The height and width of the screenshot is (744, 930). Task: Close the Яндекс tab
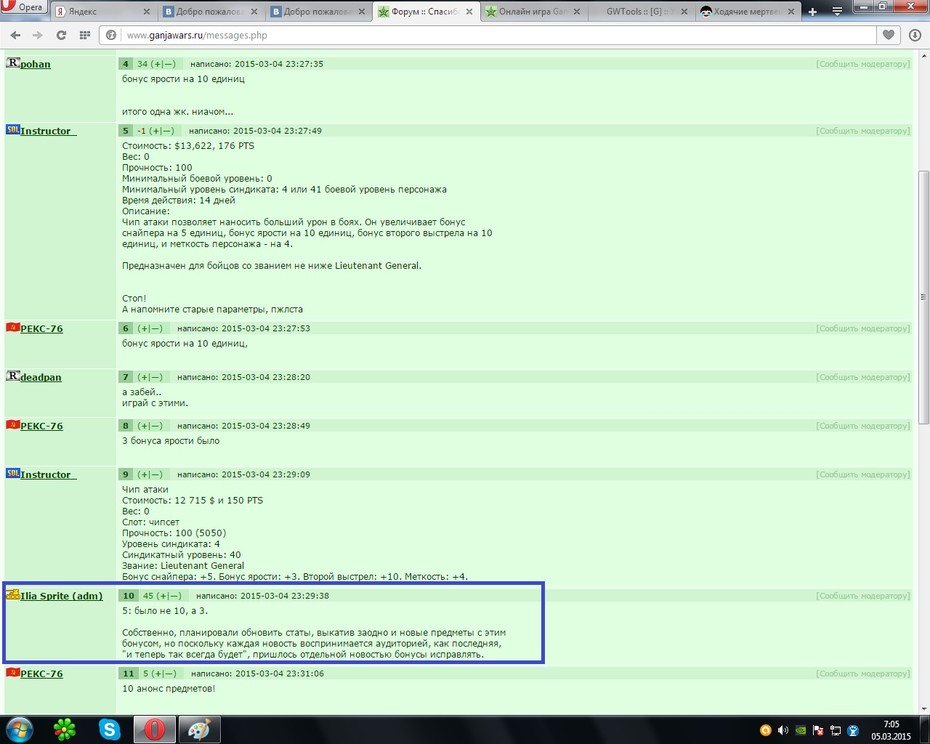coord(147,11)
